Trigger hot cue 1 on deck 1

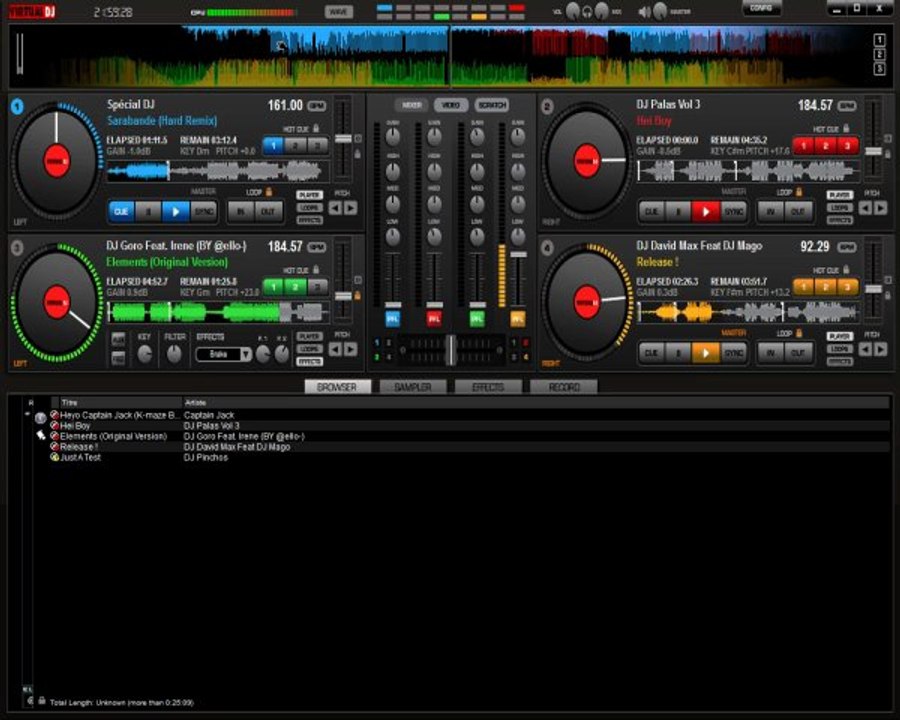coord(273,146)
